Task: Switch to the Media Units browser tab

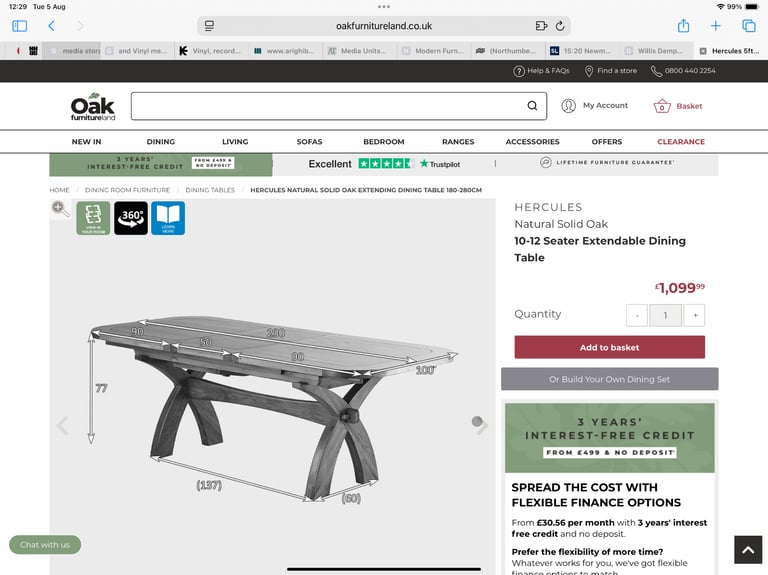Action: coord(357,51)
